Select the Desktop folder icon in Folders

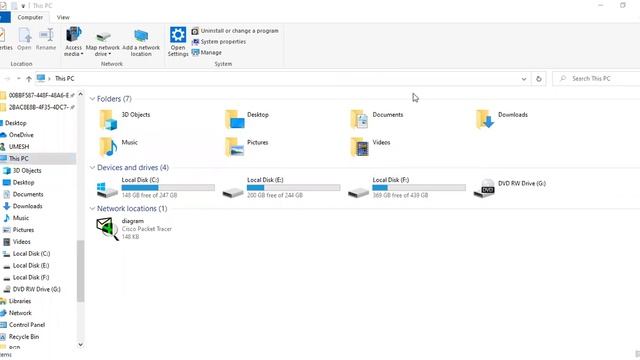(234, 120)
